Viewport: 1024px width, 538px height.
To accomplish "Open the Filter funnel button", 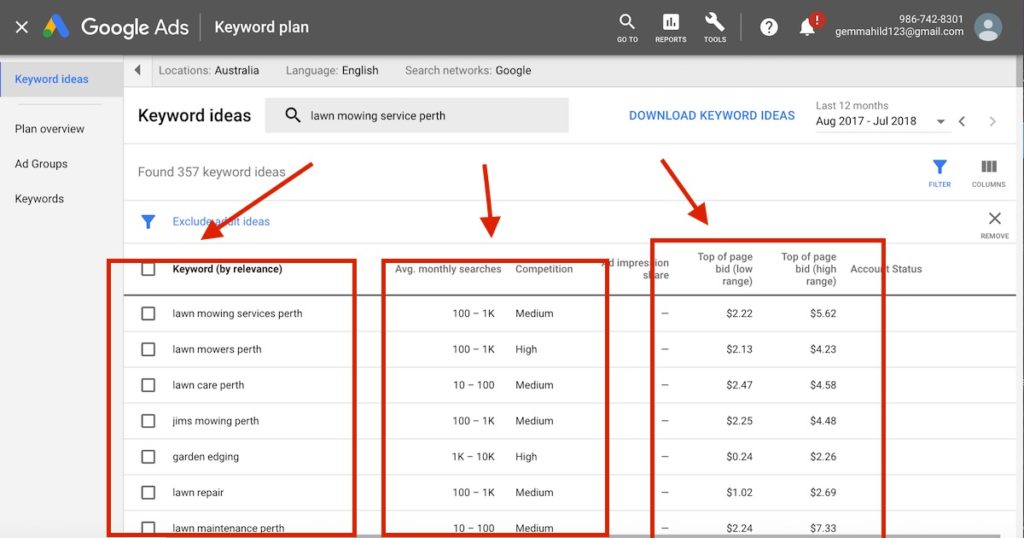I will click(939, 173).
